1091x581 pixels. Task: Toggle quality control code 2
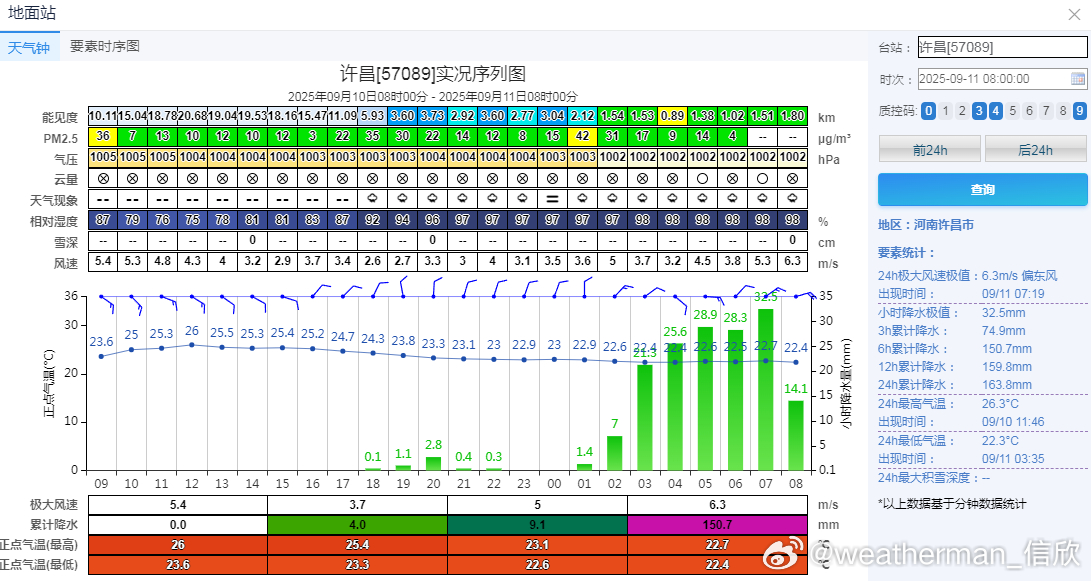point(962,111)
